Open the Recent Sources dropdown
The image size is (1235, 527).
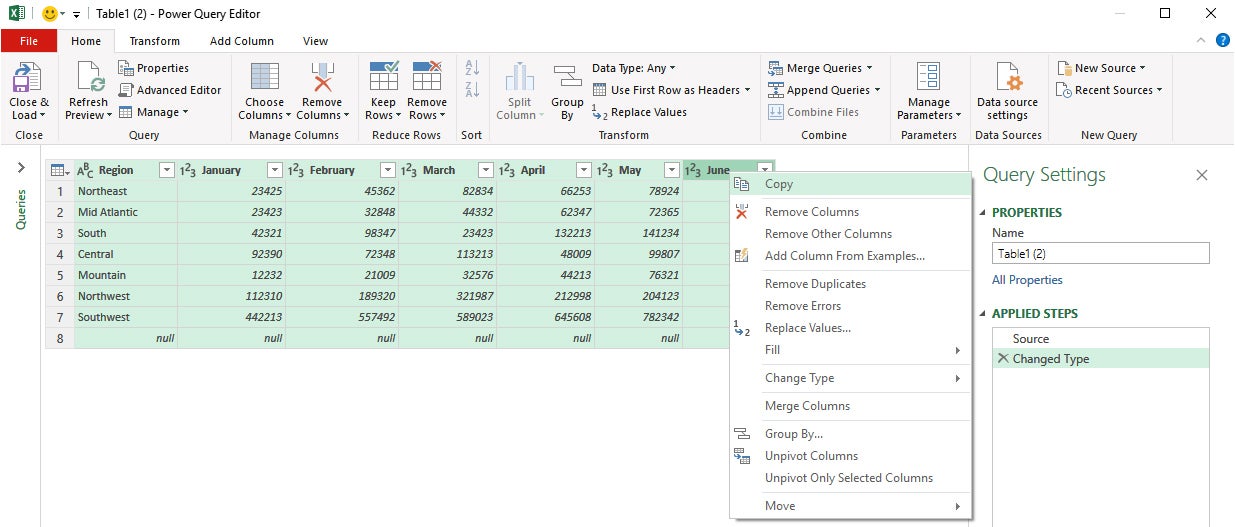(x=1110, y=90)
